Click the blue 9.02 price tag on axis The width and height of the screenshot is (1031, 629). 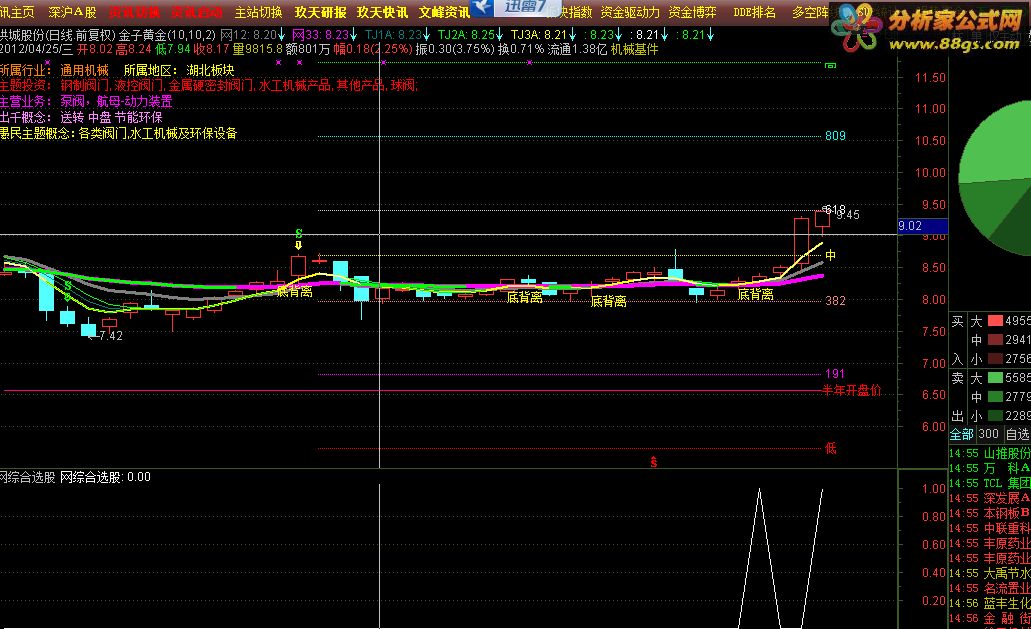click(x=923, y=226)
